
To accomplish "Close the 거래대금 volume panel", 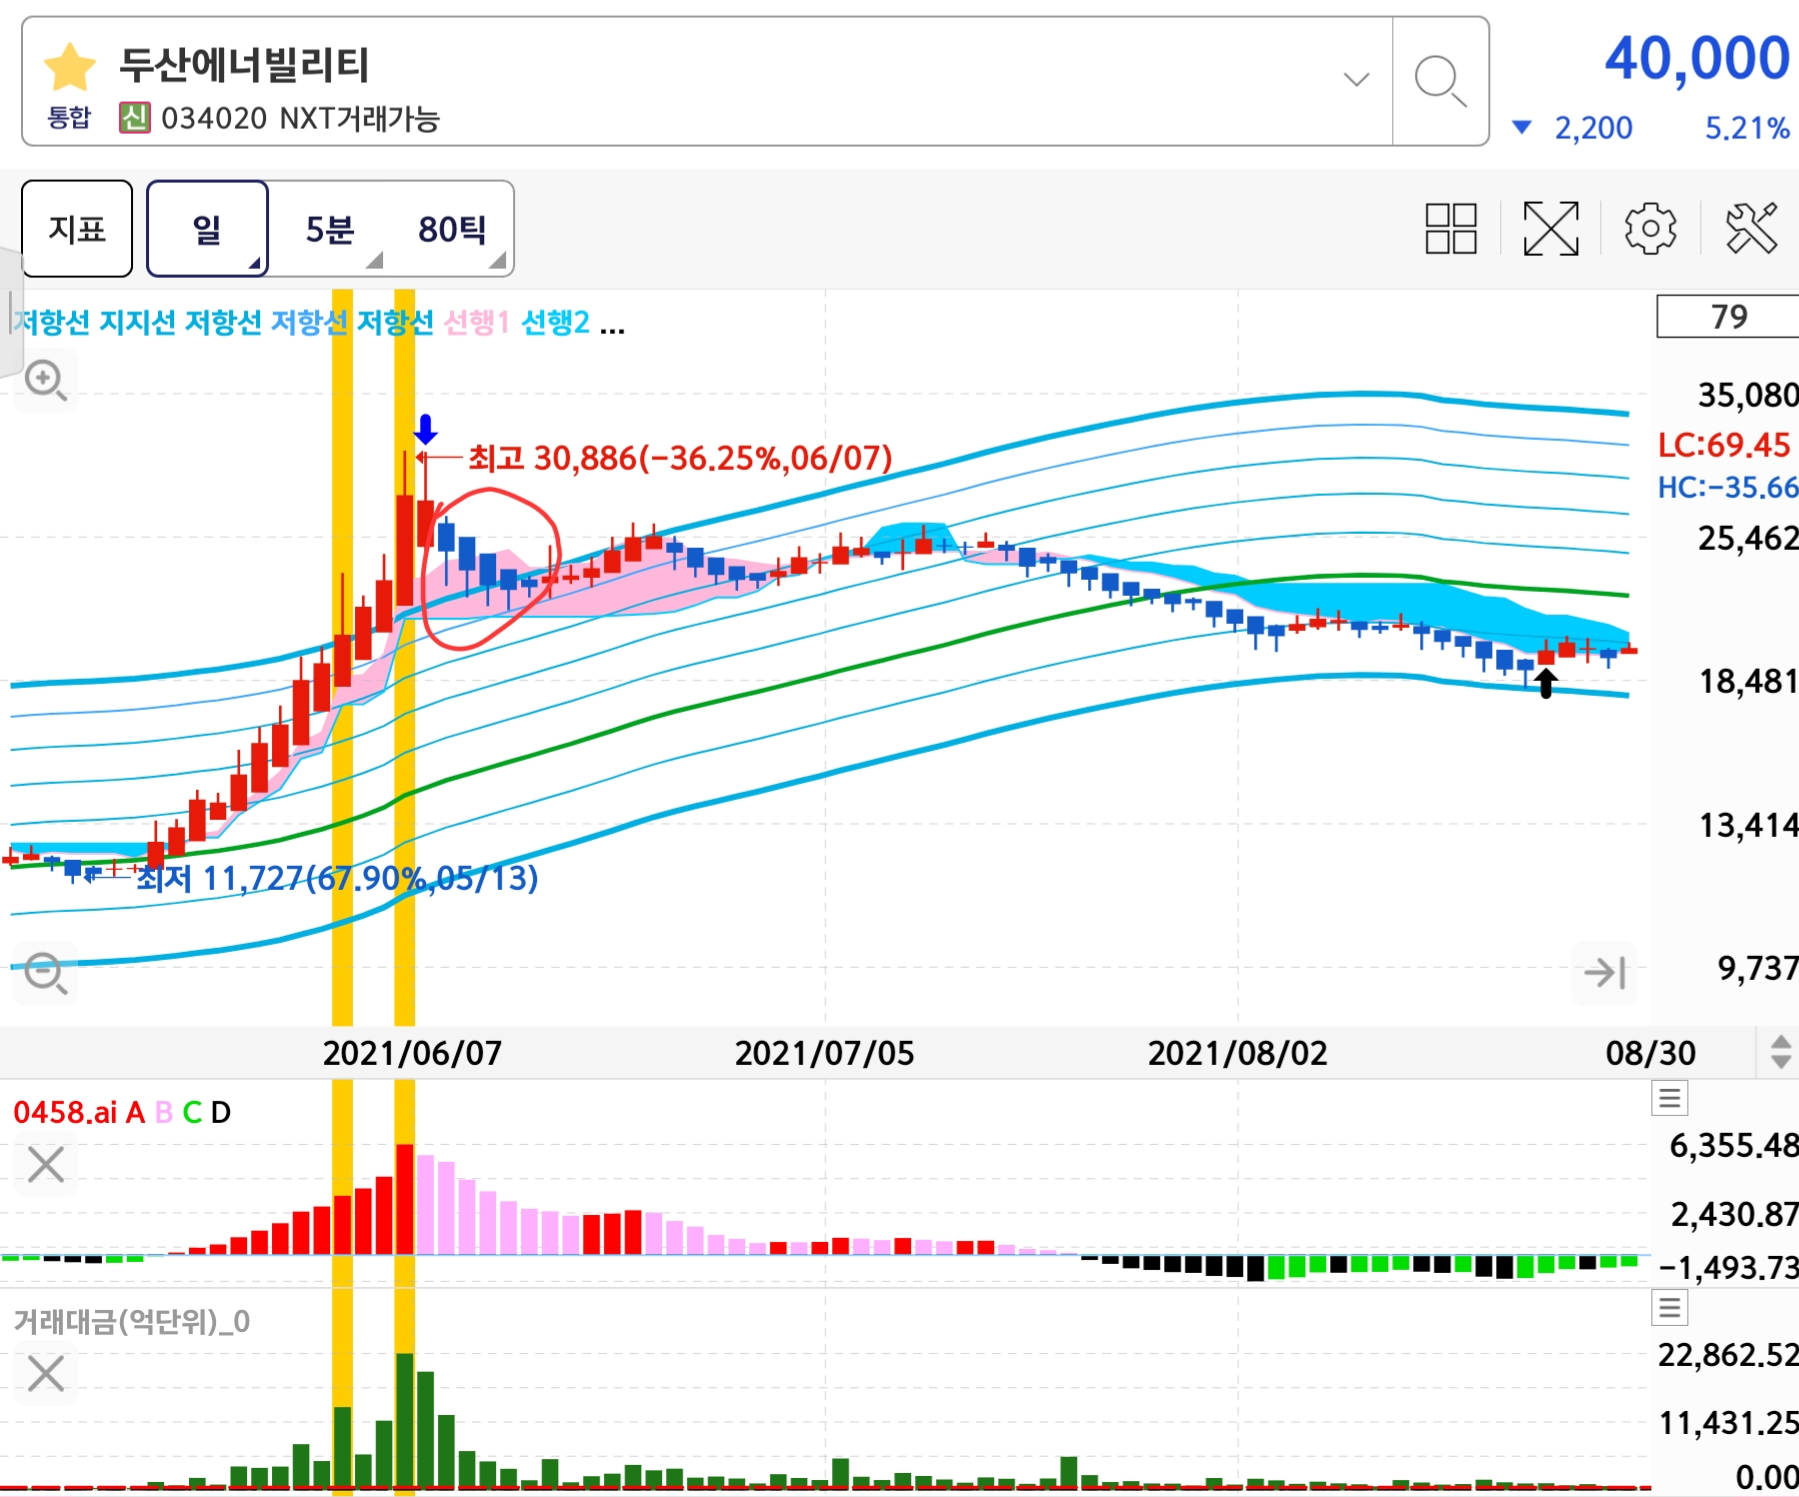I will point(46,1374).
